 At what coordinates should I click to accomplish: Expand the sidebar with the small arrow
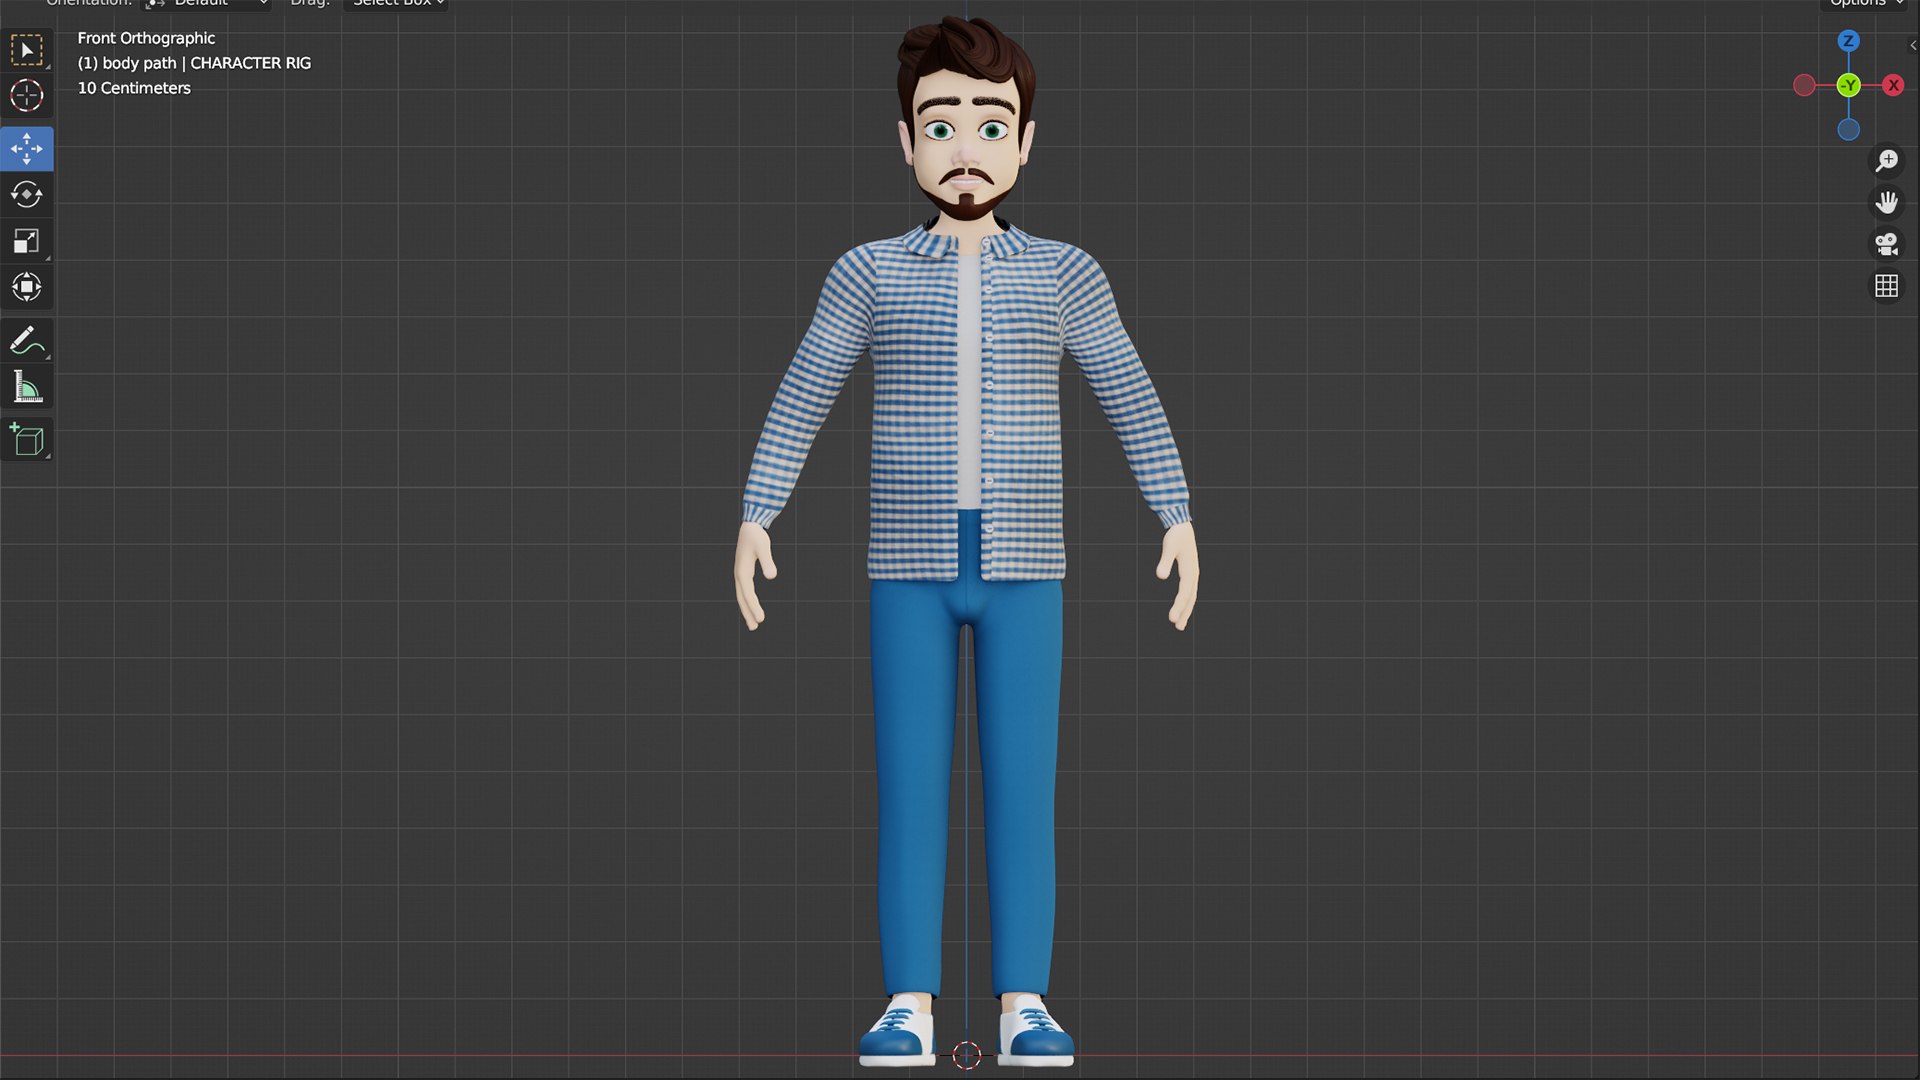(x=1913, y=45)
